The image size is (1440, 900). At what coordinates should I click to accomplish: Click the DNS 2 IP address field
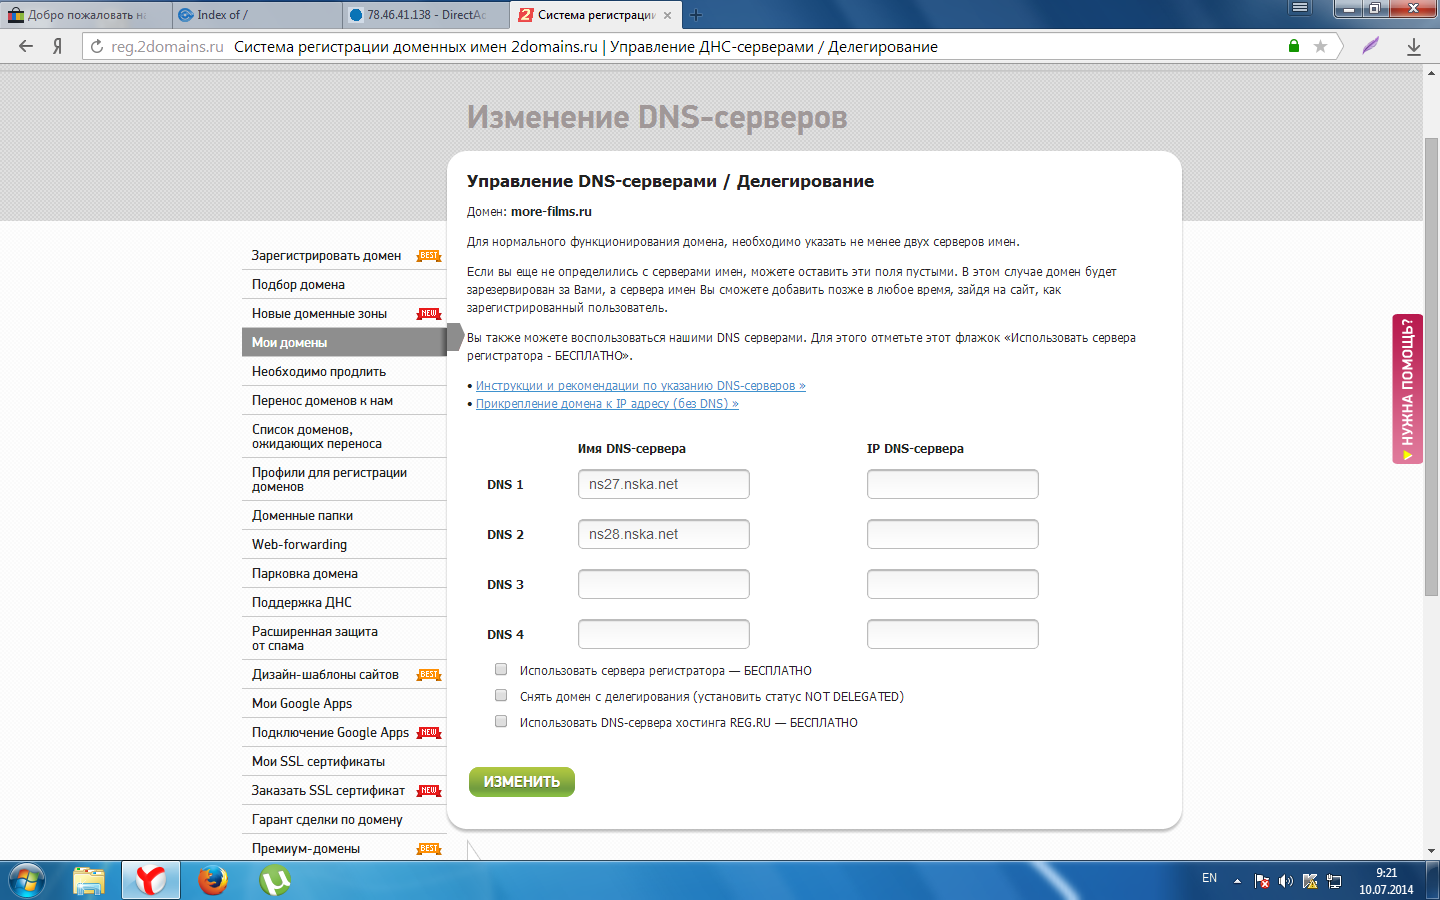click(x=953, y=534)
